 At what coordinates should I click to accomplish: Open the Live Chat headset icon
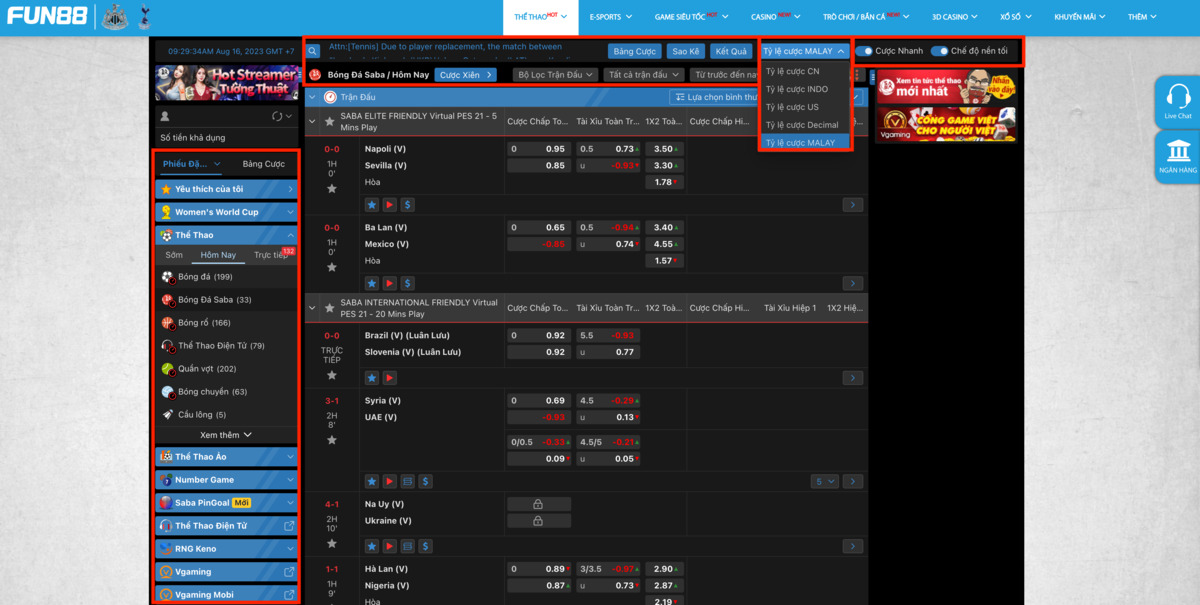click(1178, 98)
